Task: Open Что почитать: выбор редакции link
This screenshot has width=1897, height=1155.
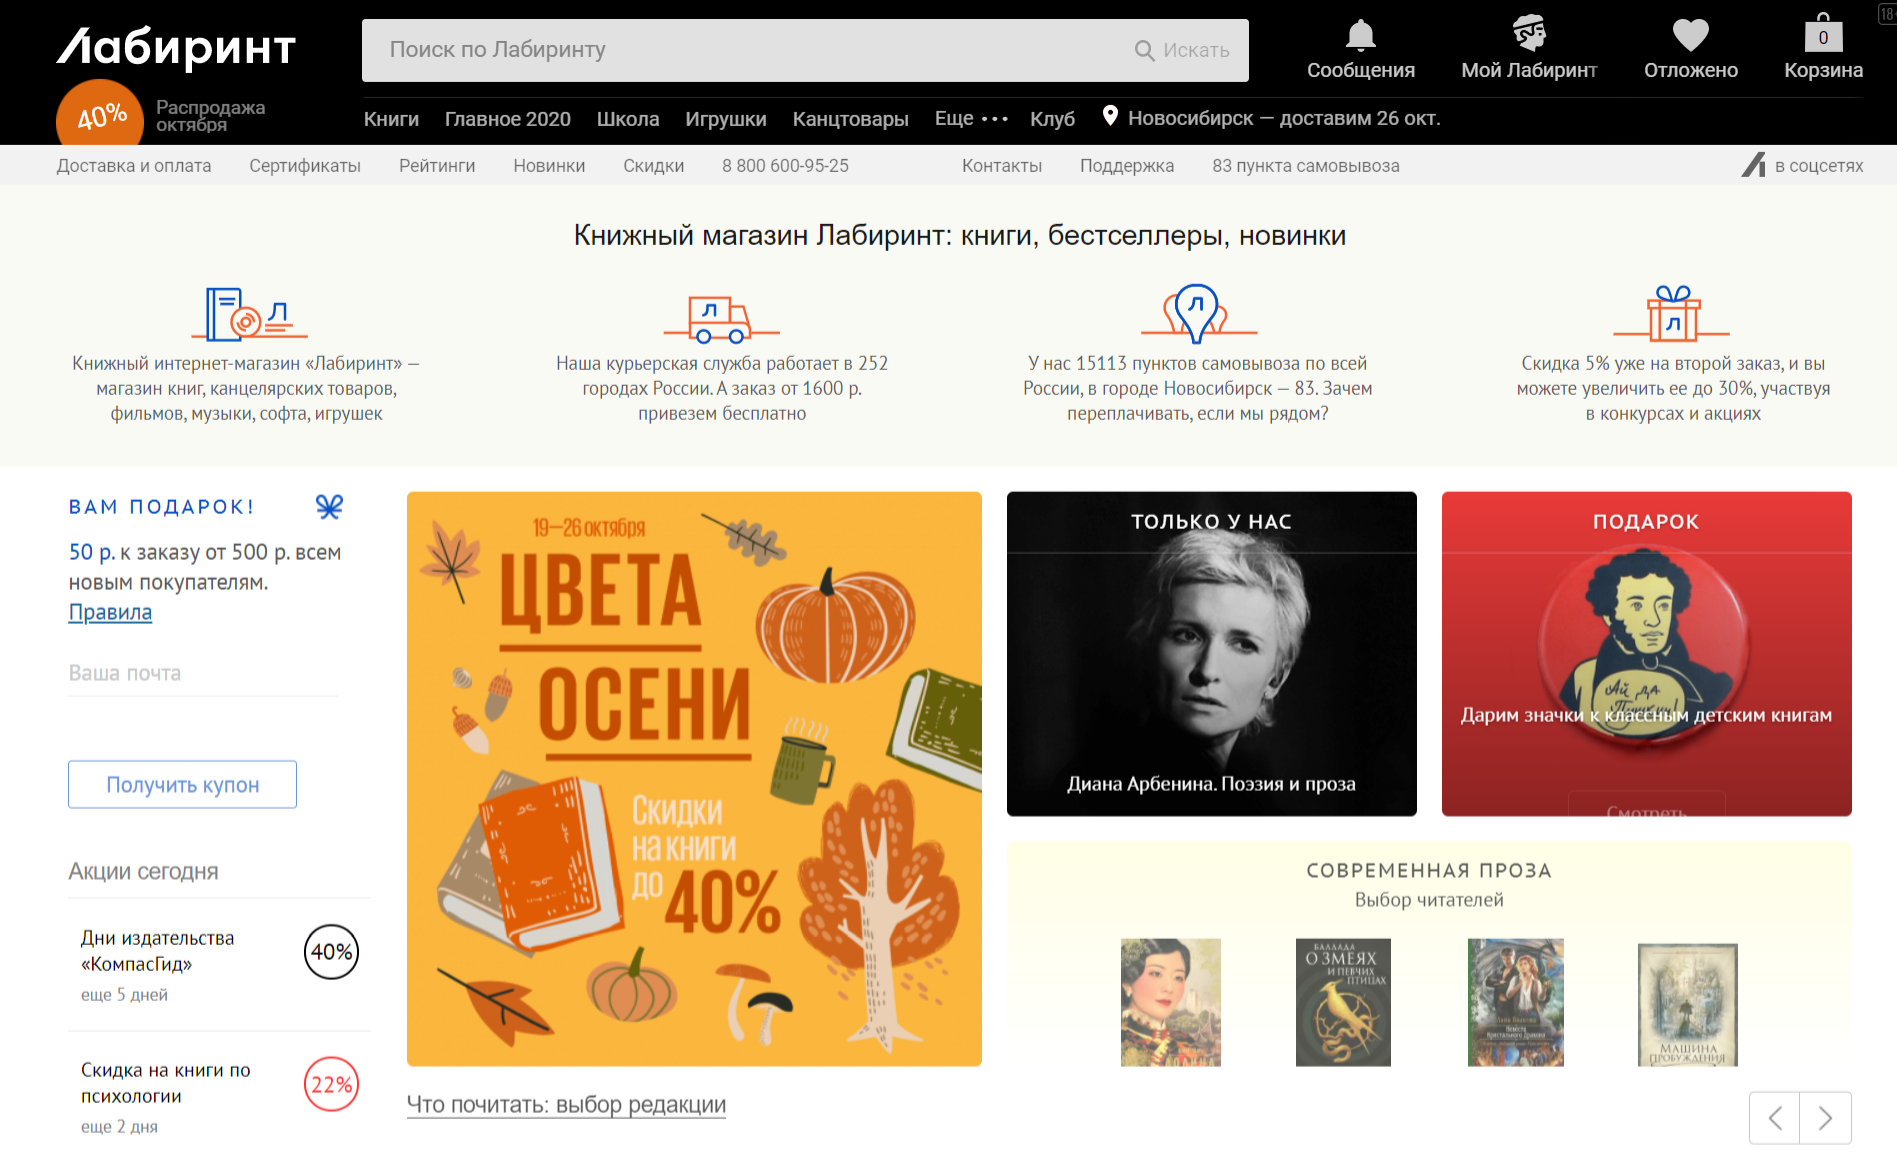Action: point(566,1105)
